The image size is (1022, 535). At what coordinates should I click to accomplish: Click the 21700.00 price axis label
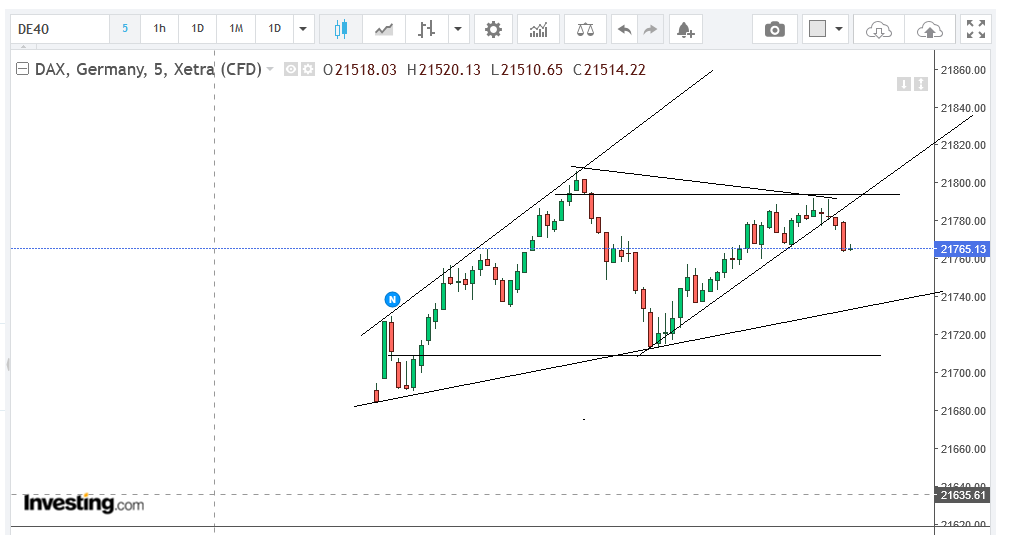[963, 373]
